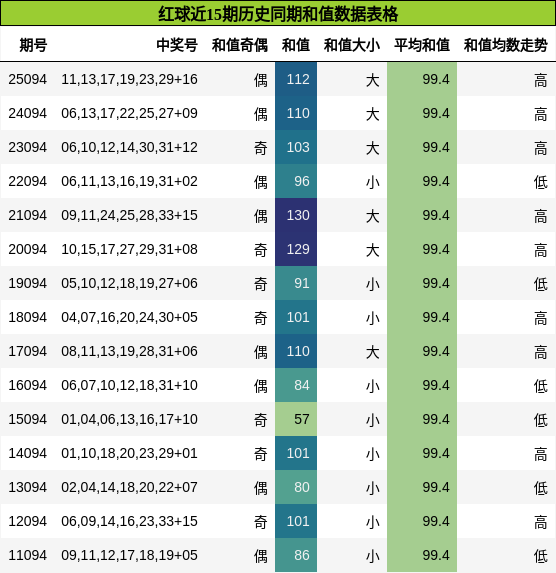Select period number 25094
The height and width of the screenshot is (573, 556).
click(x=28, y=79)
